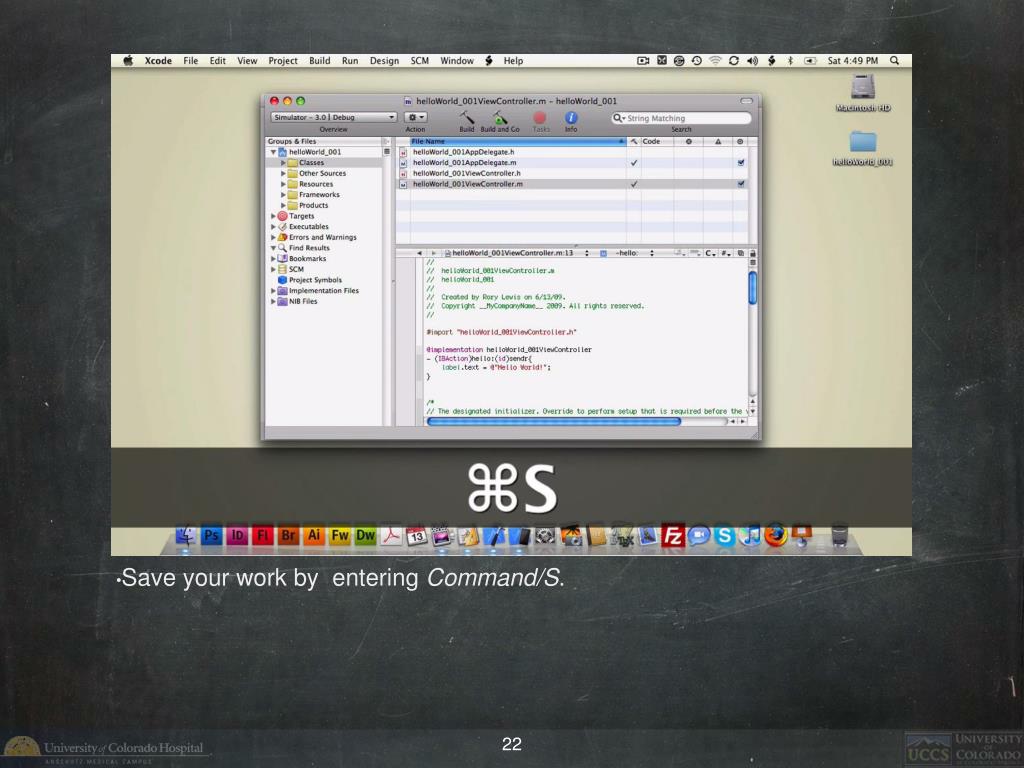The image size is (1024, 768).
Task: Open the Build menu
Action: 319,61
